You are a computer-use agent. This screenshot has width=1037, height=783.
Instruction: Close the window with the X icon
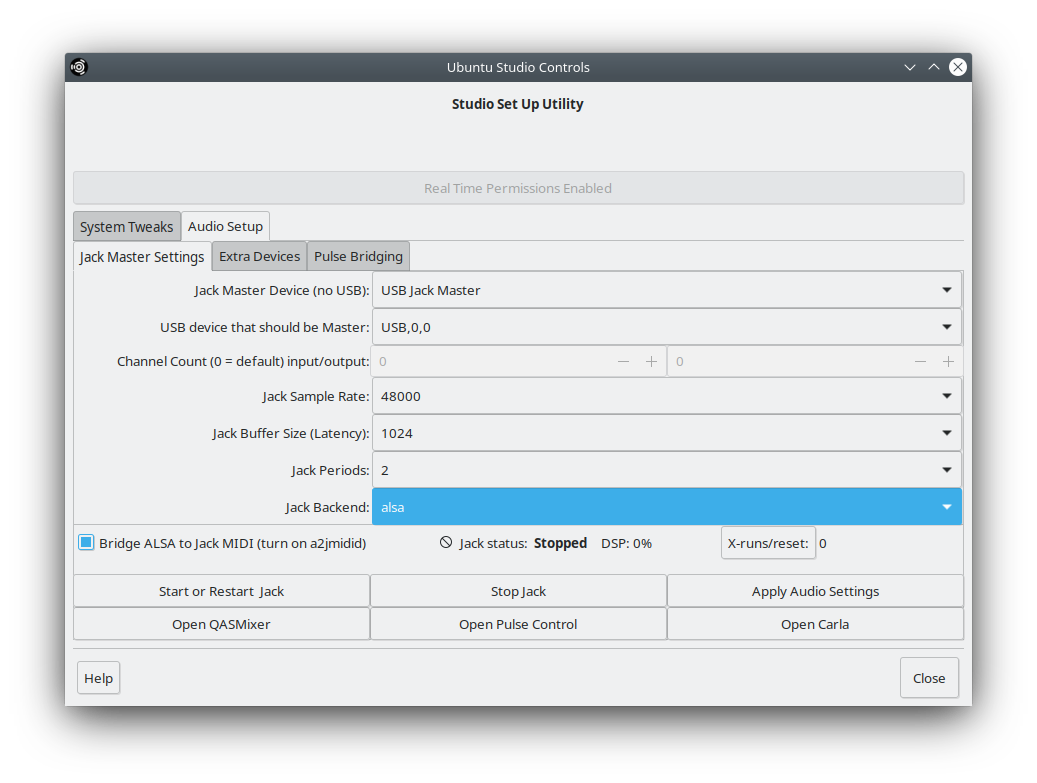[x=957, y=67]
